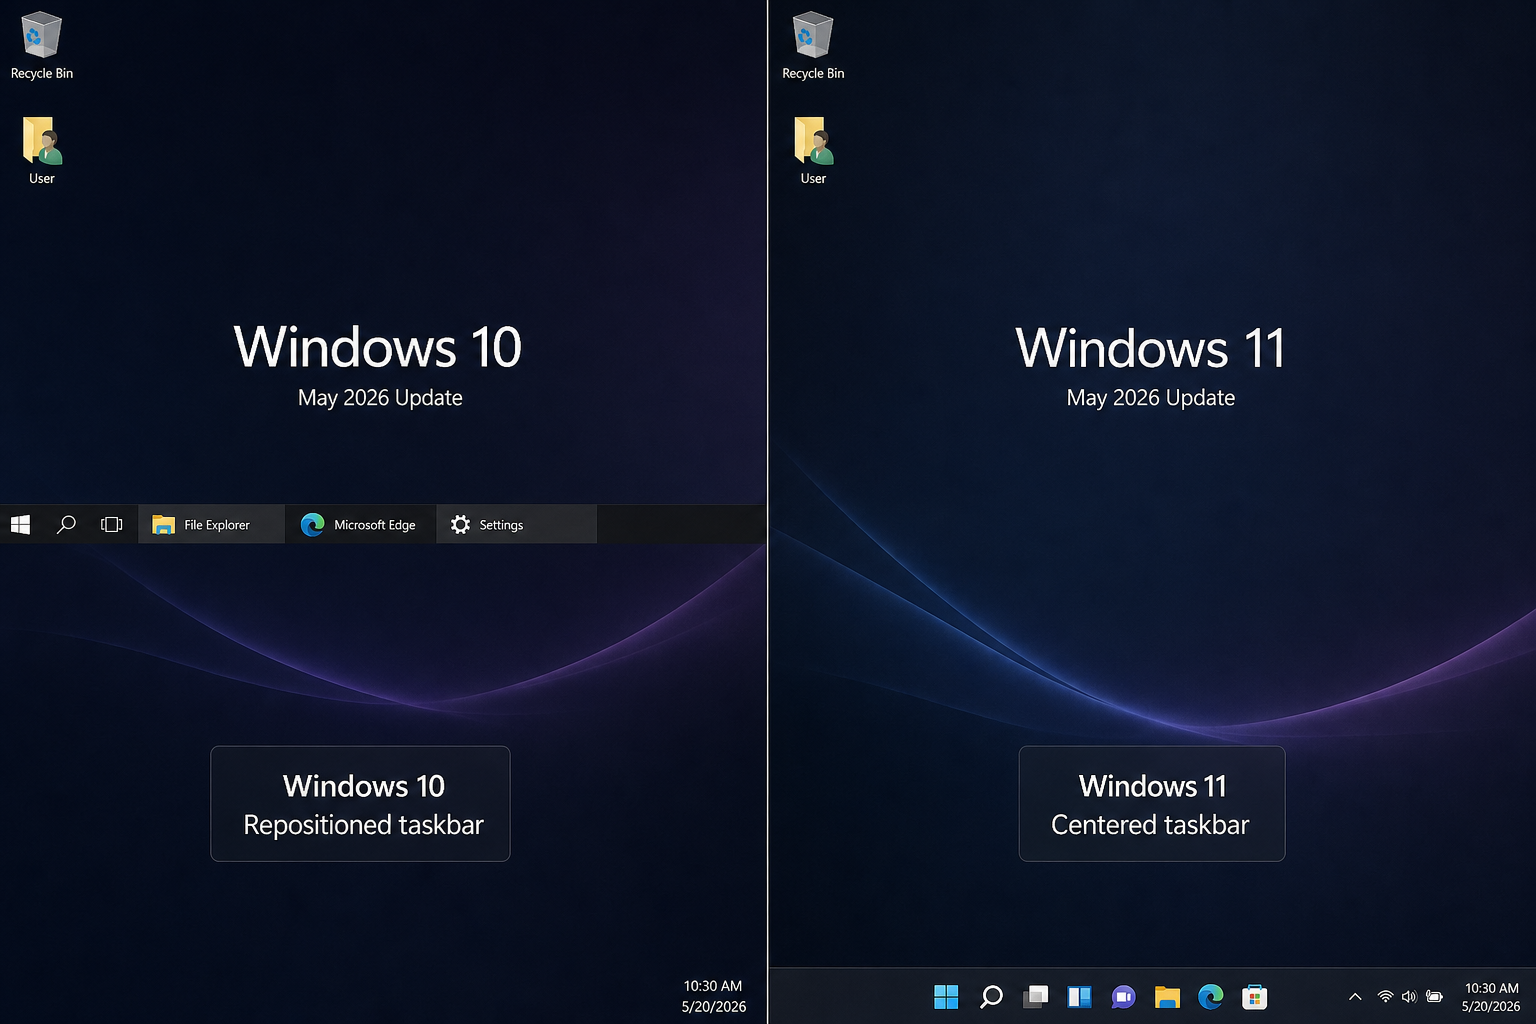Click the Windows 11 taskbar search icon
Screen dimensions: 1536x1024
pyautogui.click(x=991, y=996)
